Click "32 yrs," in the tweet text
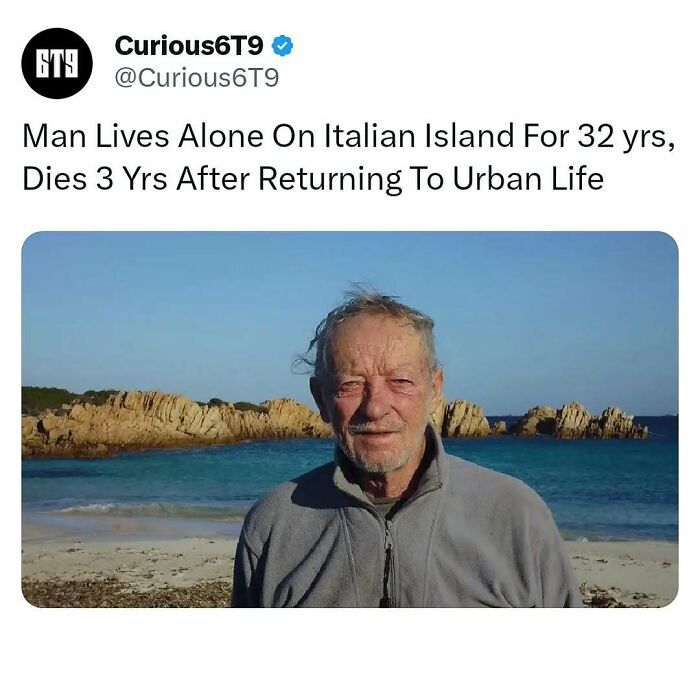 click(x=626, y=137)
